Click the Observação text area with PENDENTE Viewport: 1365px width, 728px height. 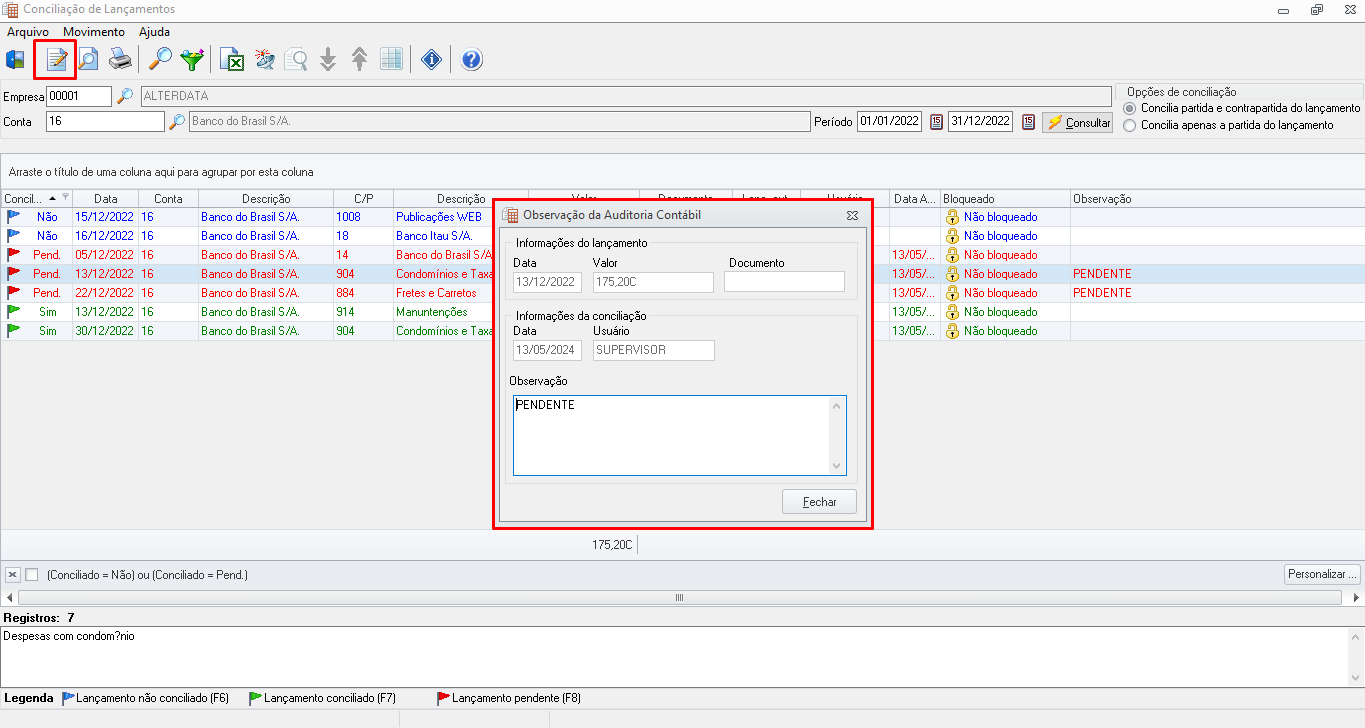pyautogui.click(x=679, y=435)
